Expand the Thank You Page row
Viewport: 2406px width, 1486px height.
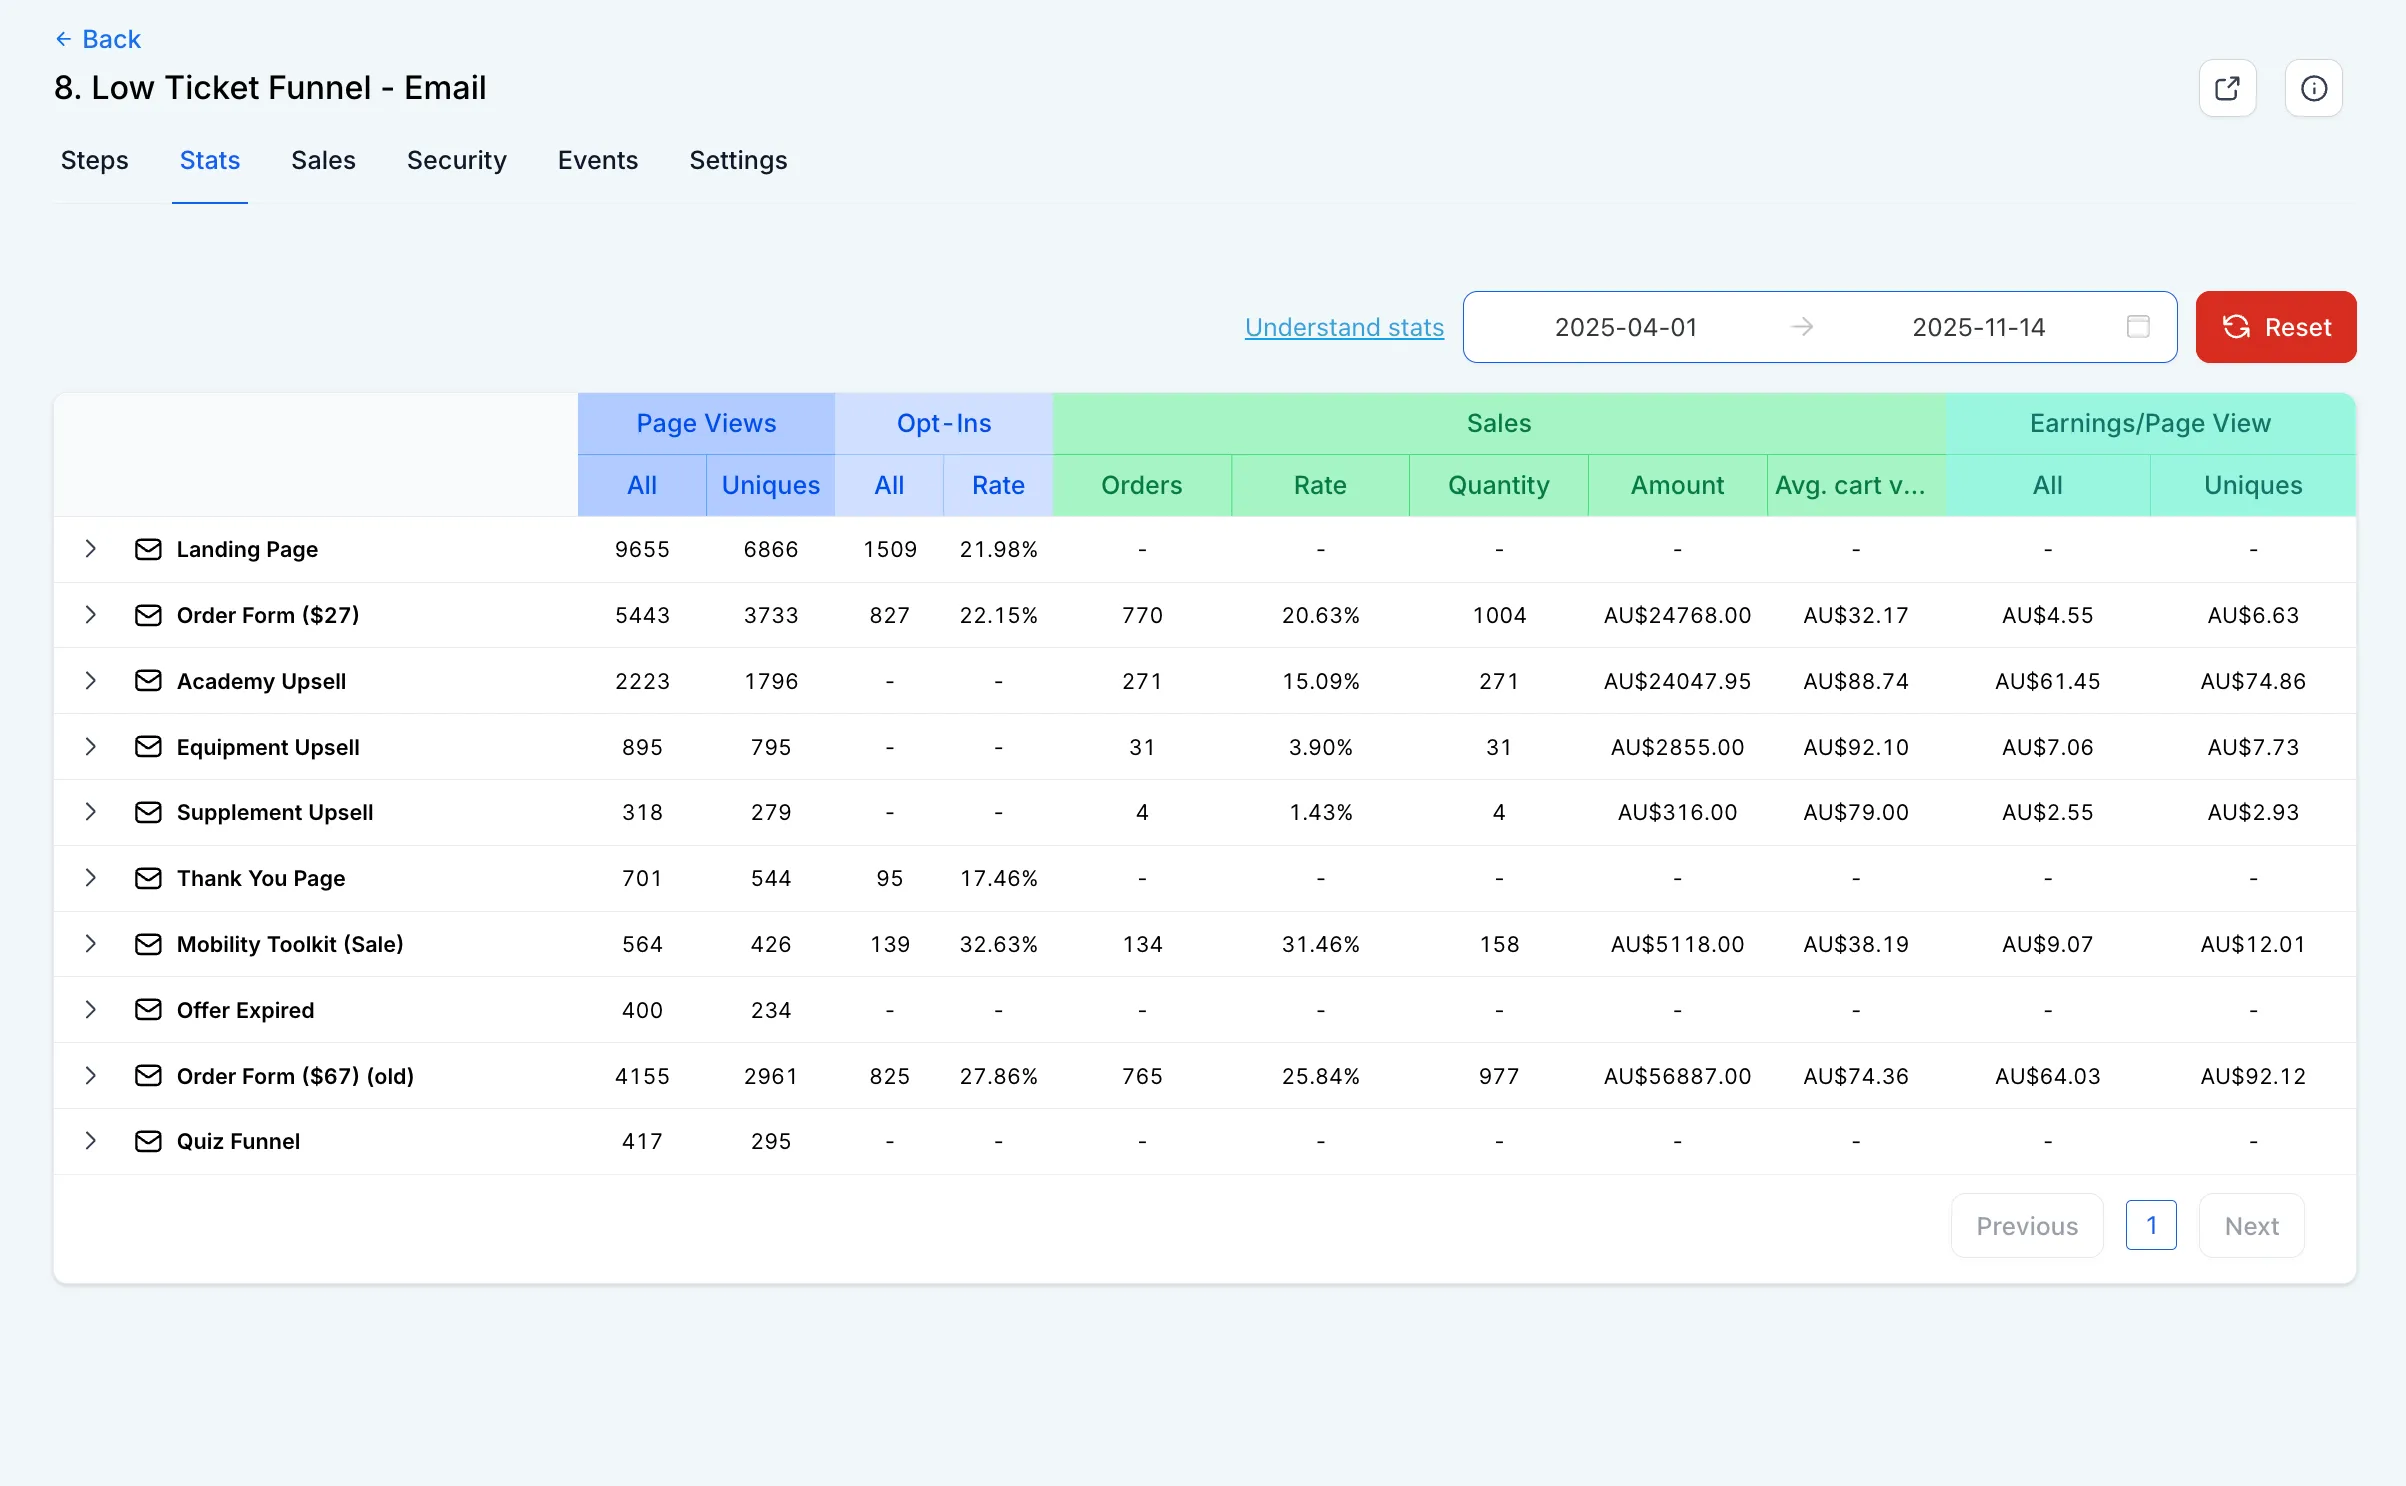(x=91, y=878)
